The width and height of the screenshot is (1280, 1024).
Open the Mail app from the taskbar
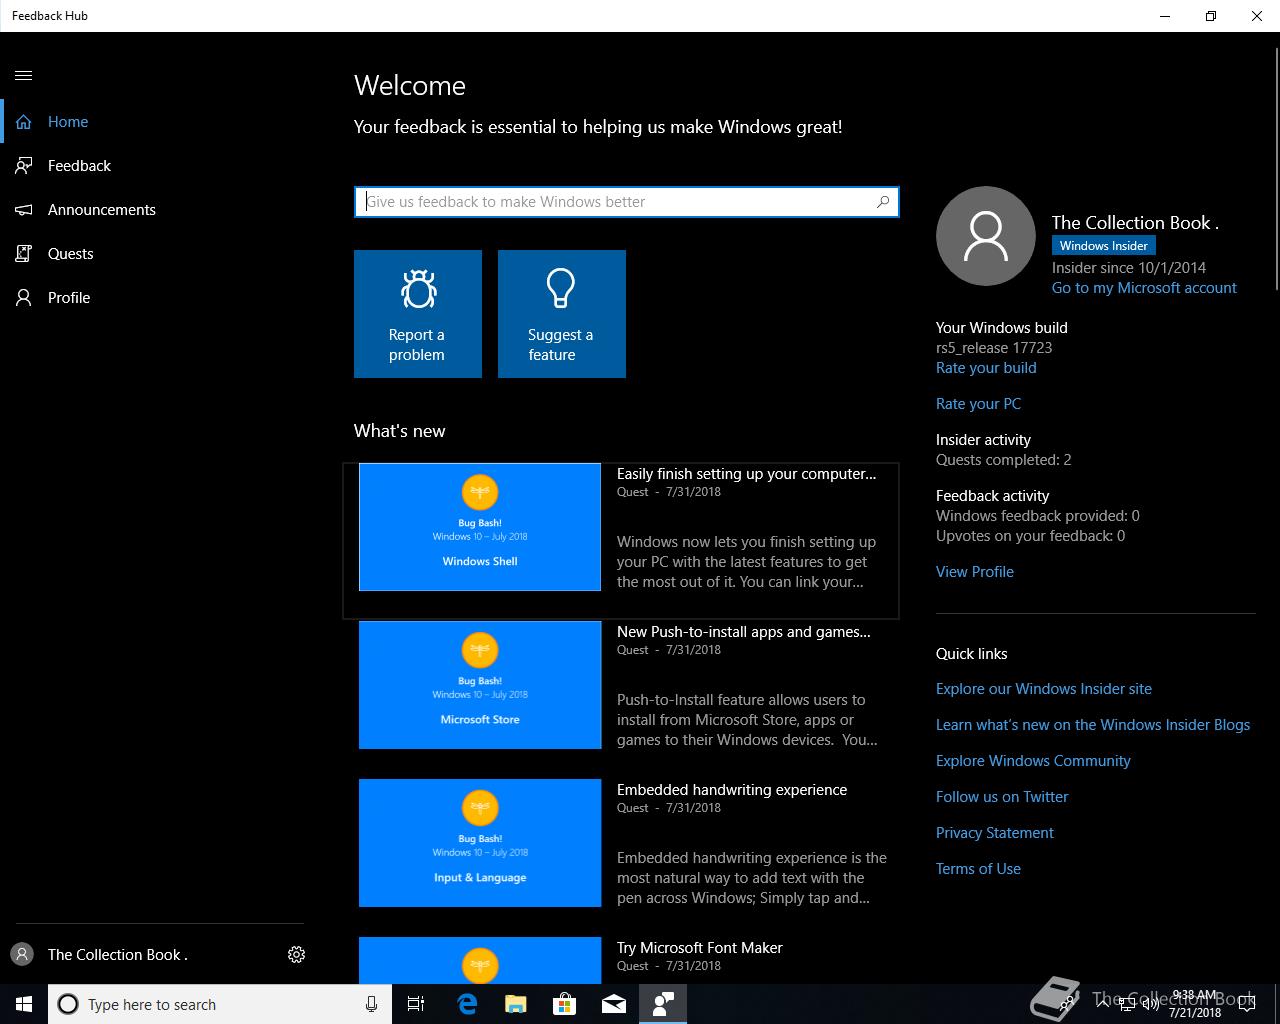614,1004
